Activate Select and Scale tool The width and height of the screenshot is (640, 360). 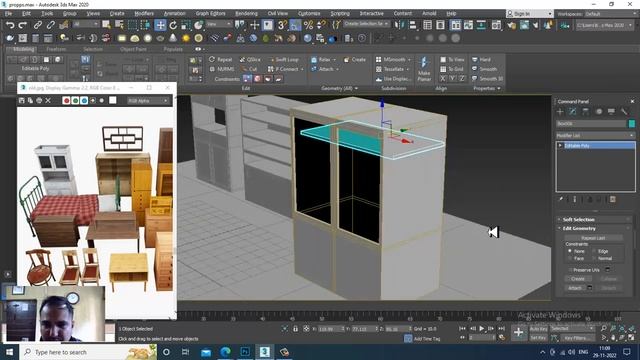click(x=186, y=25)
